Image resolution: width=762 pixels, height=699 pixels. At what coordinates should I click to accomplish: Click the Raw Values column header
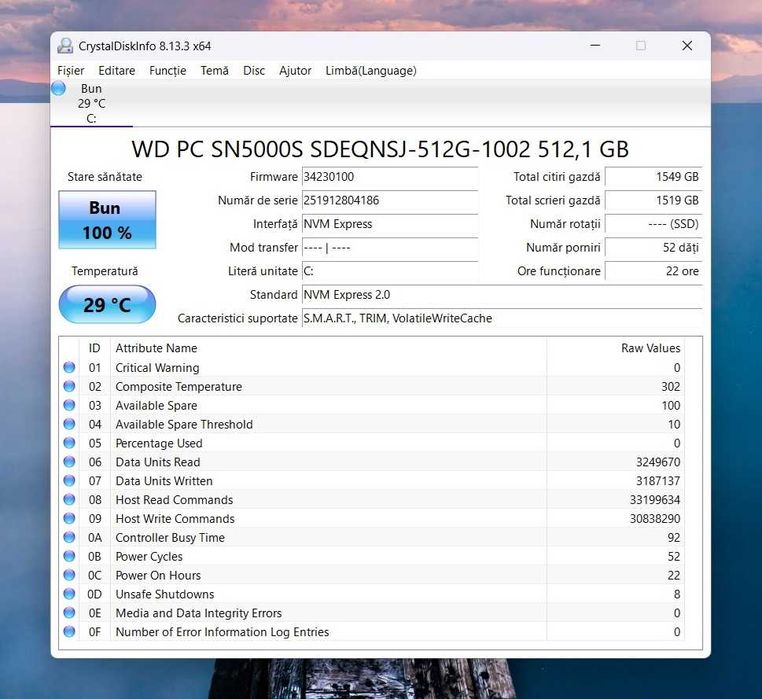point(616,348)
